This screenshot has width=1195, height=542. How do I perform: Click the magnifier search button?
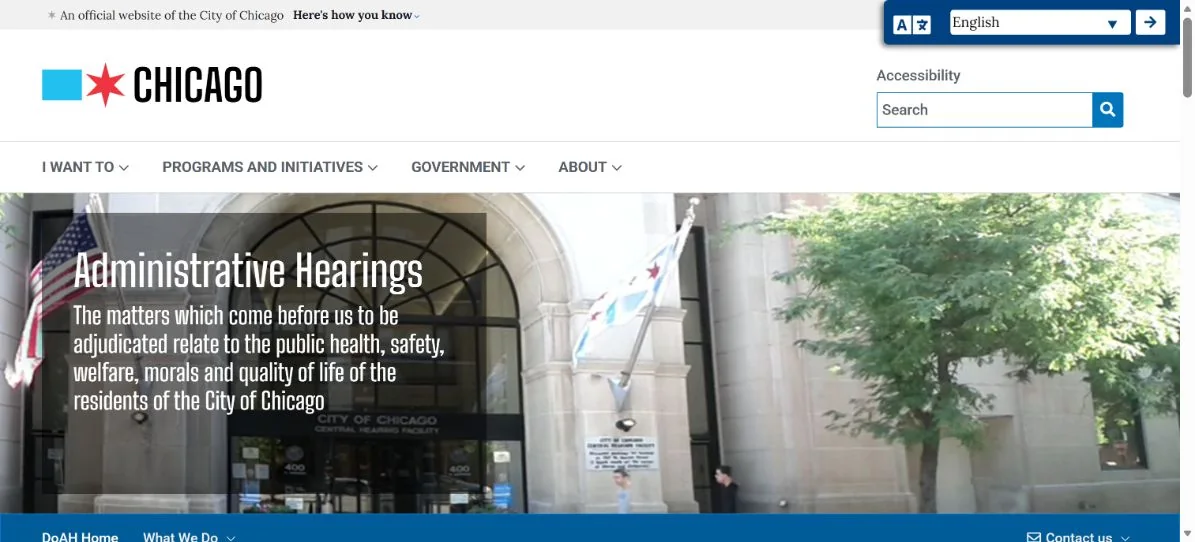pyautogui.click(x=1107, y=110)
